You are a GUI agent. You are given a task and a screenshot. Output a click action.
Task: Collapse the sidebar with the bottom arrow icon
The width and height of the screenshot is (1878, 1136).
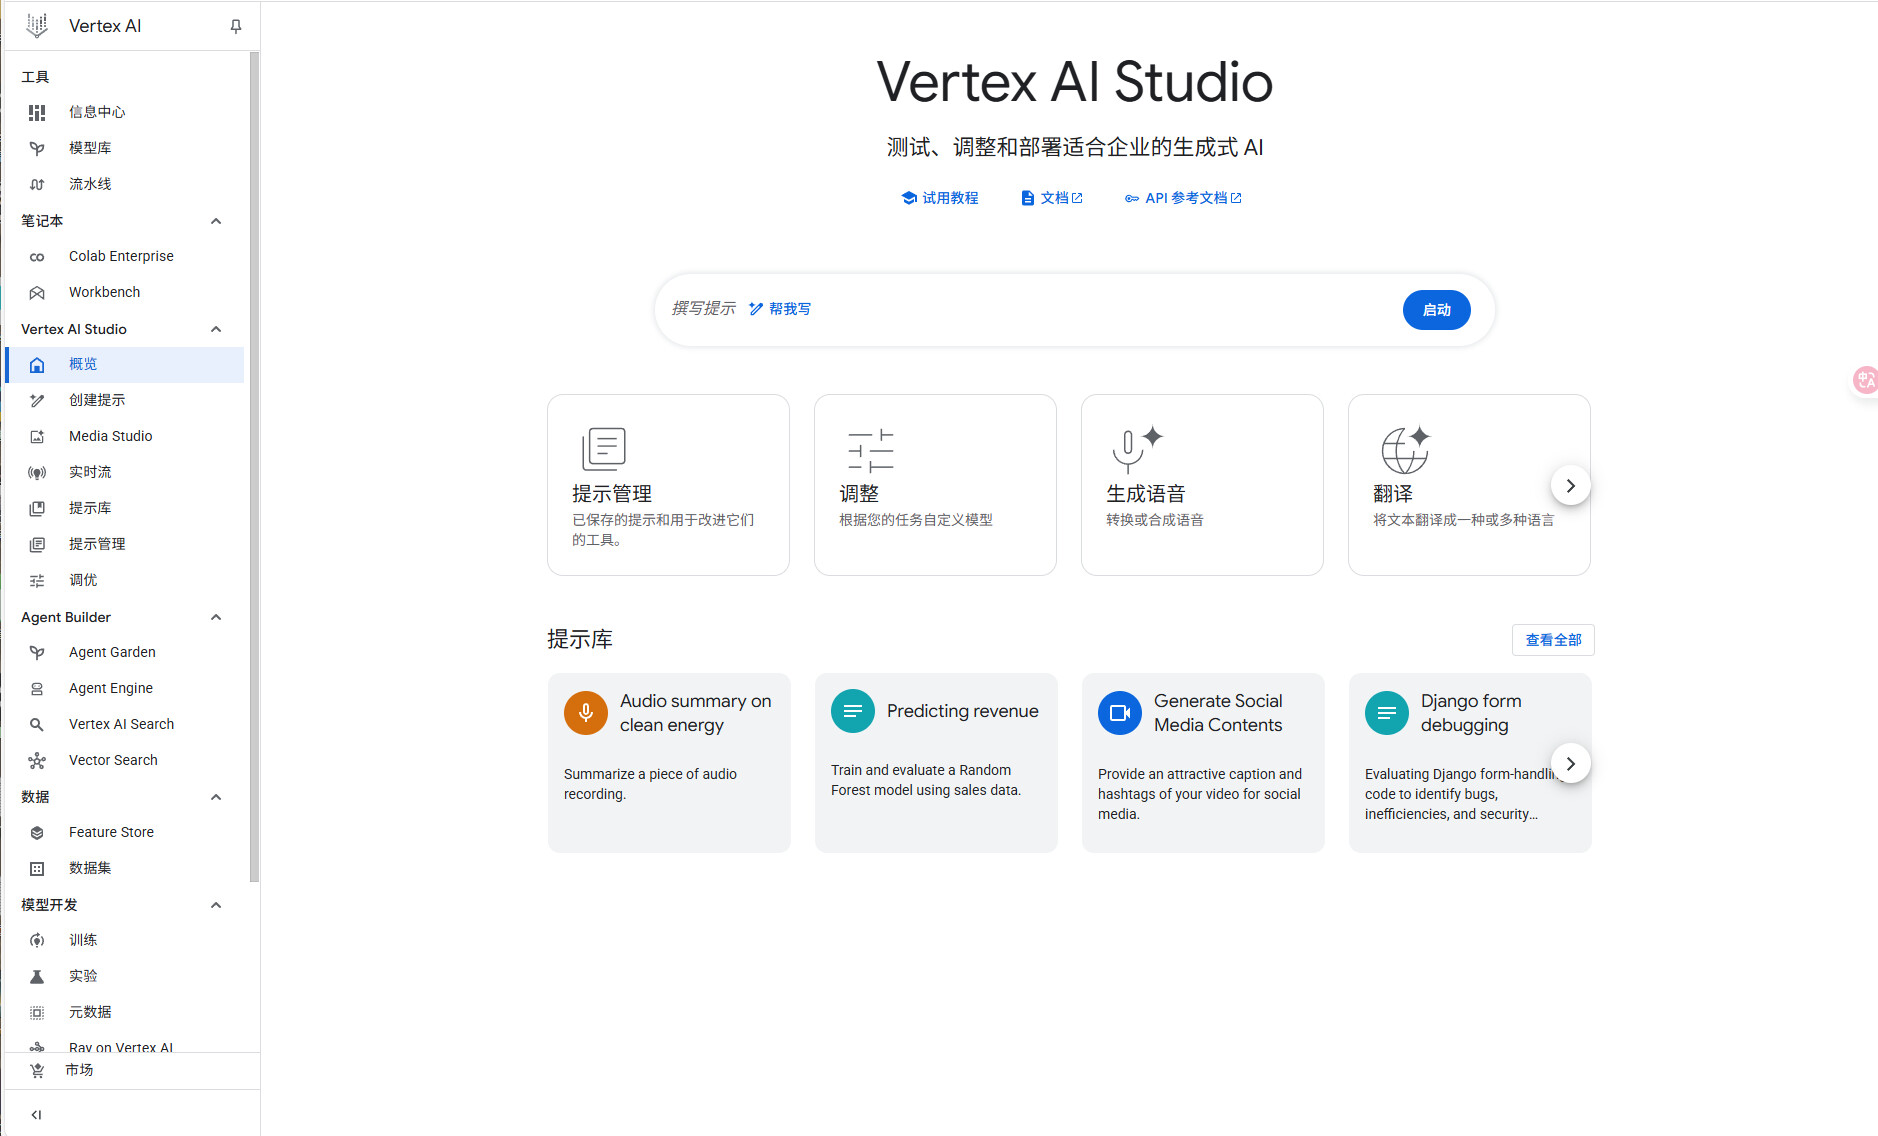point(36,1114)
